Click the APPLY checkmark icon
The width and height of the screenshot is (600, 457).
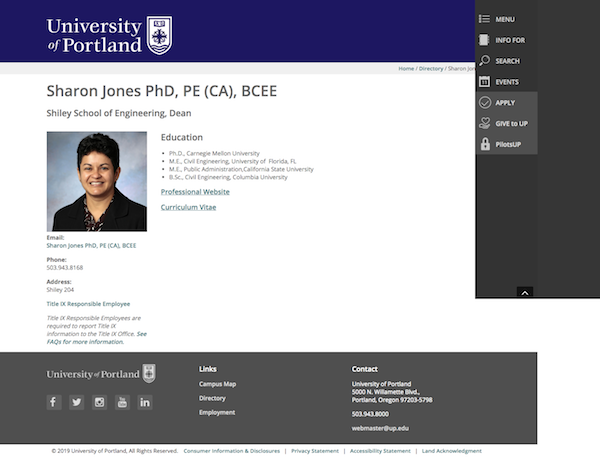tap(485, 103)
